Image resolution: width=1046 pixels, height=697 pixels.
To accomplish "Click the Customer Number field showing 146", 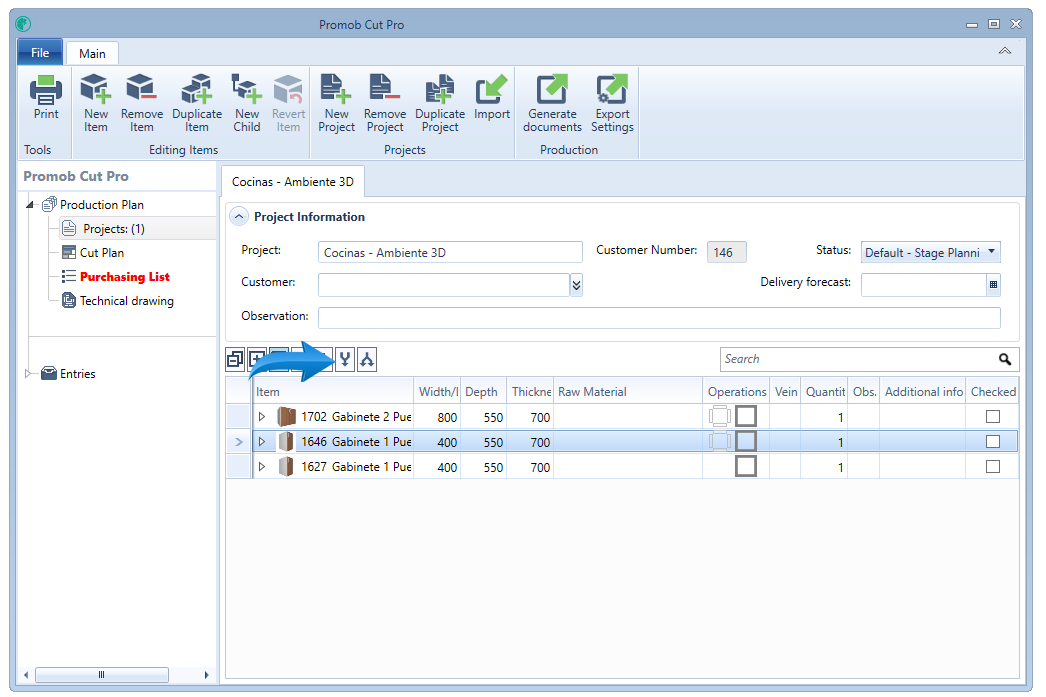I will click(726, 252).
